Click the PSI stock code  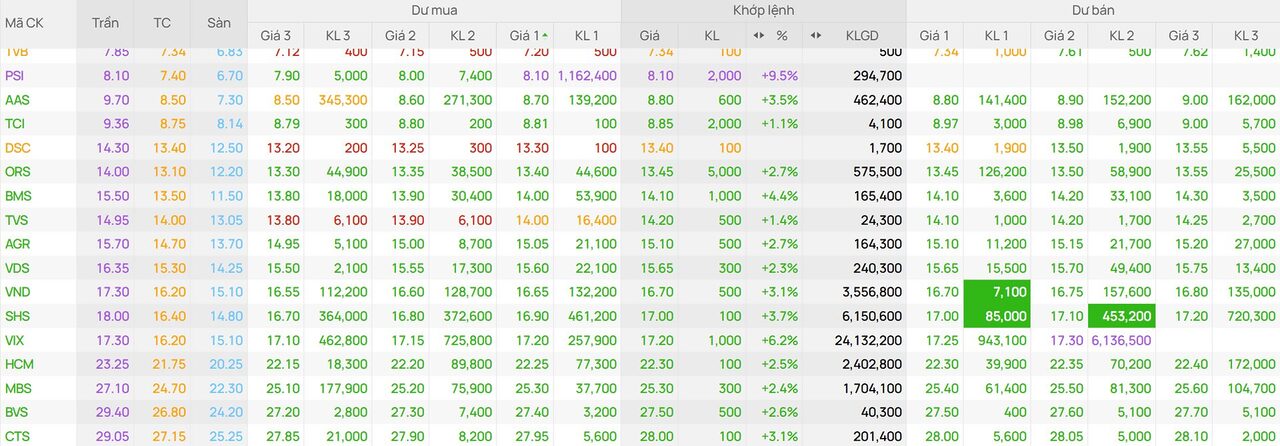pos(15,76)
